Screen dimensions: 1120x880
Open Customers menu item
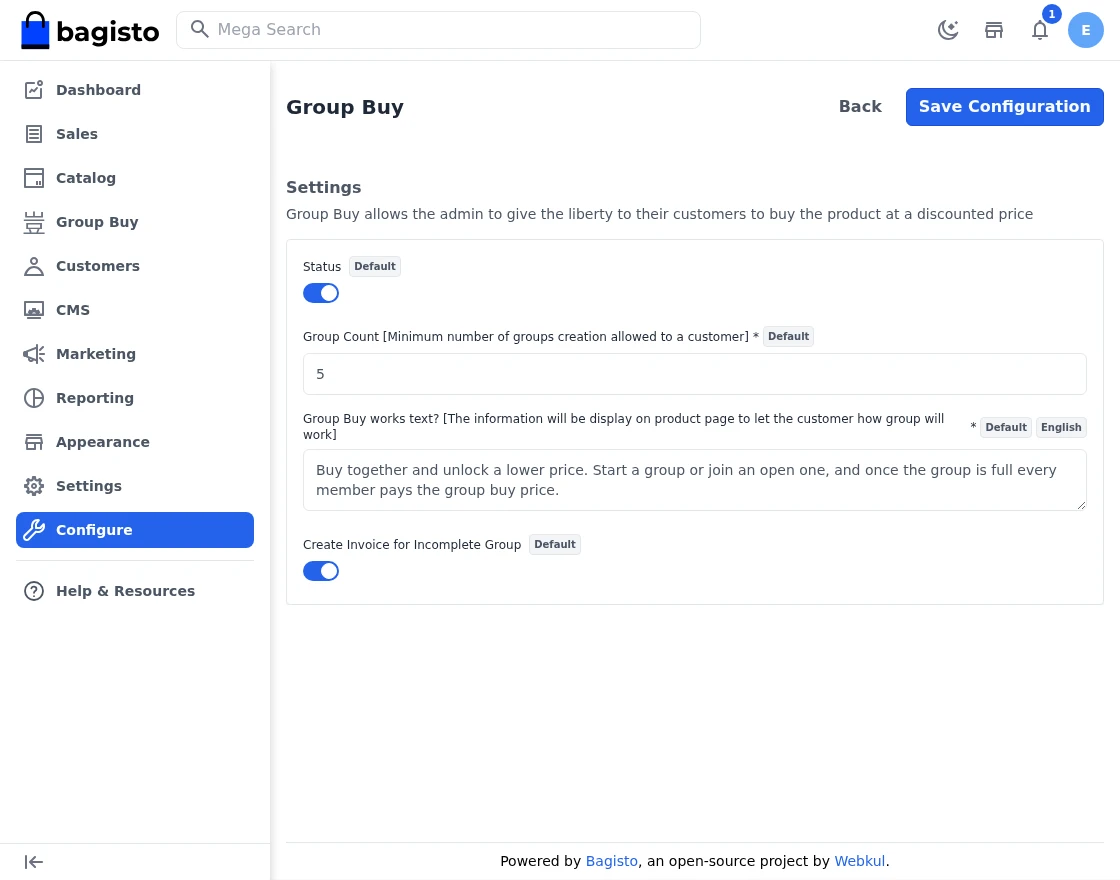(135, 266)
